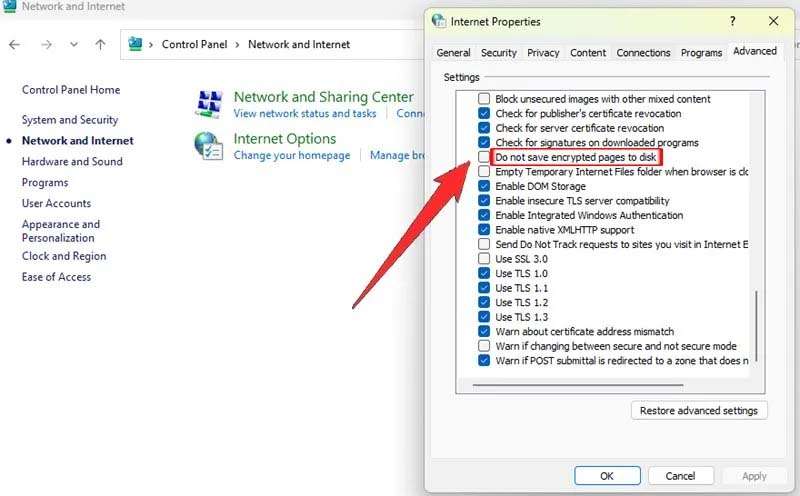Toggle Enable native XMLHTTP support
The width and height of the screenshot is (800, 496).
pos(484,230)
